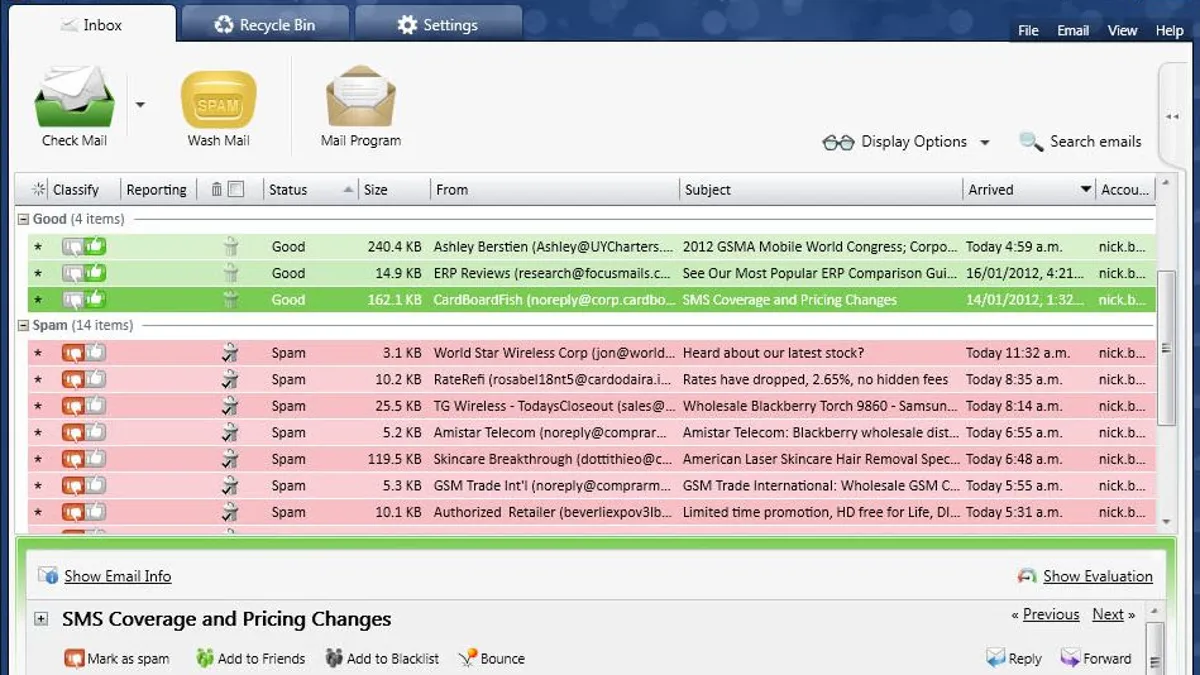This screenshot has width=1200, height=675.
Task: Toggle deletion for the Ashley Berstien email
Action: [x=231, y=246]
